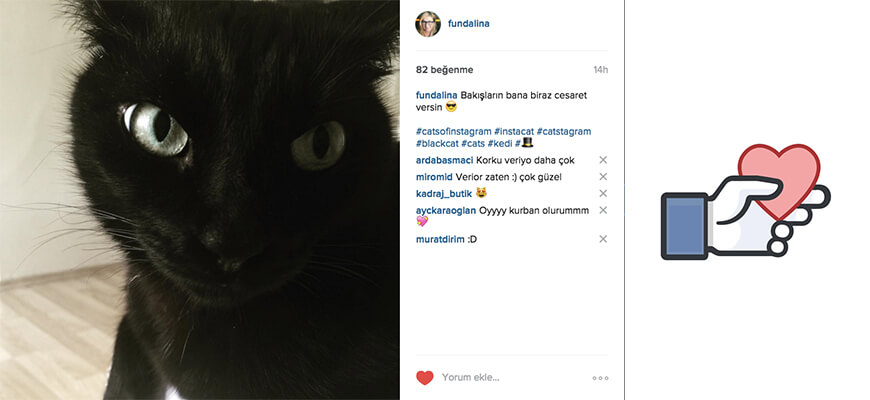
Task: Open the #catsofinstagram hashtag
Action: (x=453, y=131)
